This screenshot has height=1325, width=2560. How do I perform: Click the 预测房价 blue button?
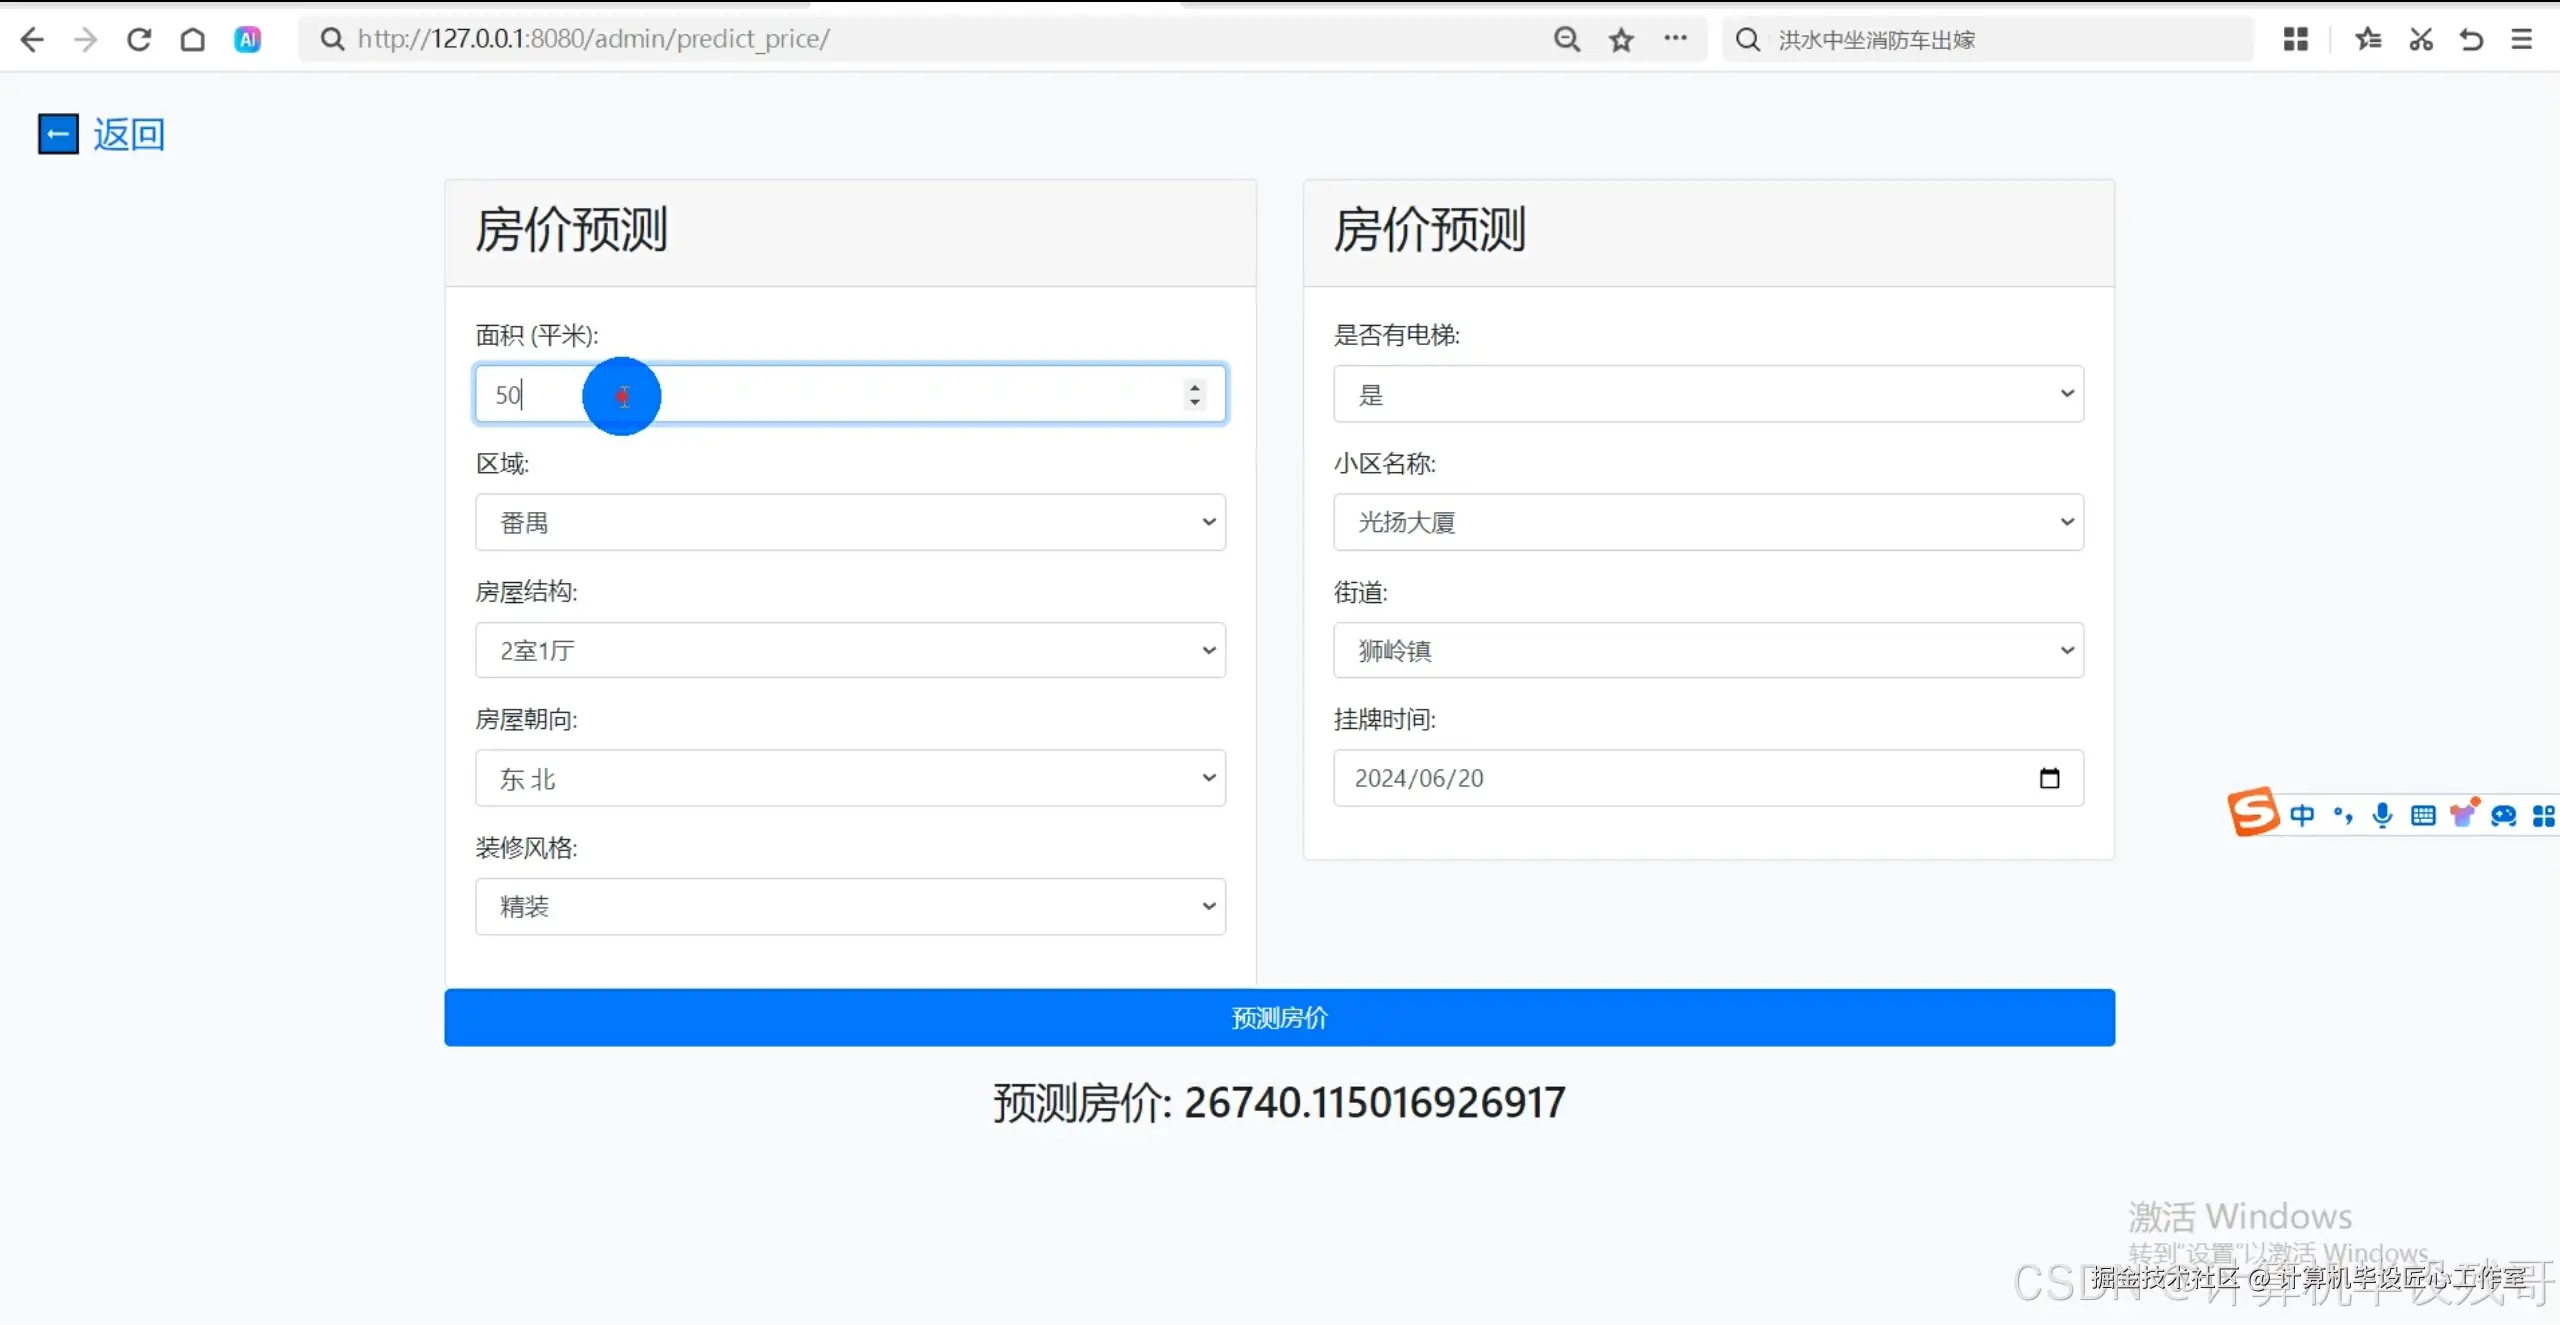pos(1279,1017)
